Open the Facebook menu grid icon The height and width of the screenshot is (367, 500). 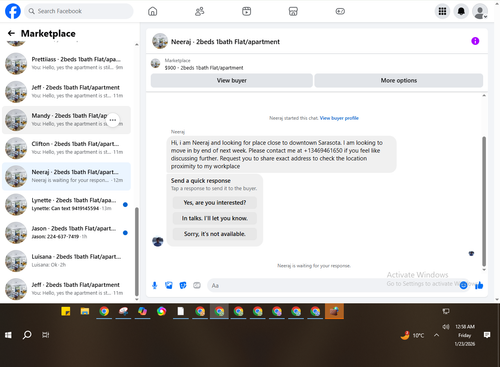click(442, 11)
